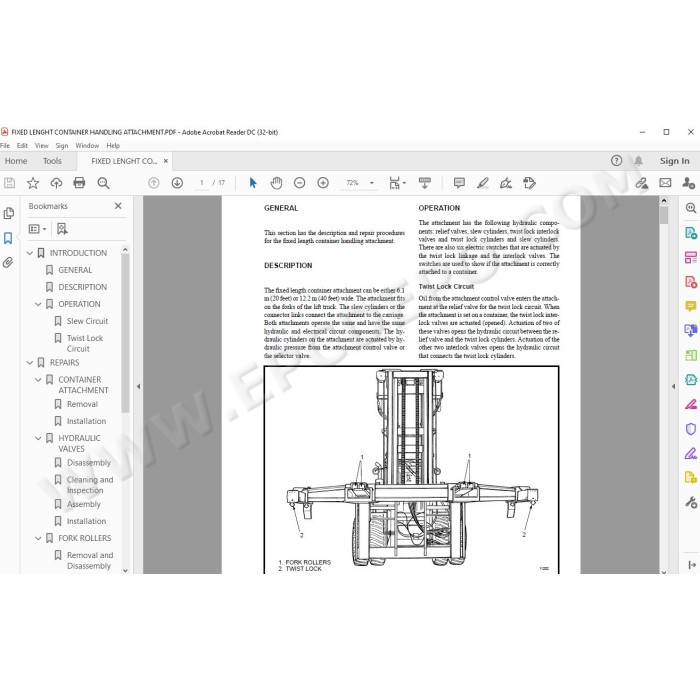The height and width of the screenshot is (700, 700).
Task: Jump to GENERAL bookmark
Action: point(75,270)
